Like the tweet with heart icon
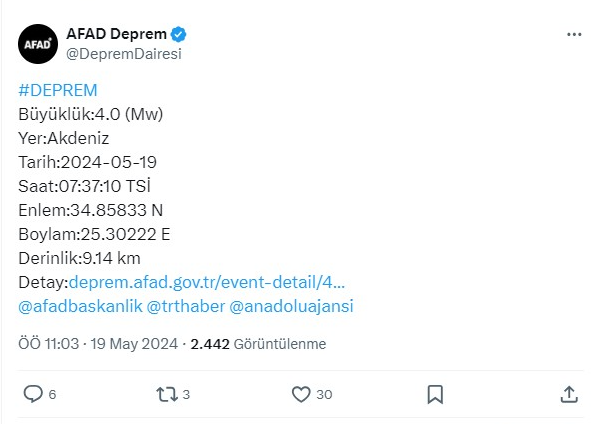 click(x=300, y=394)
